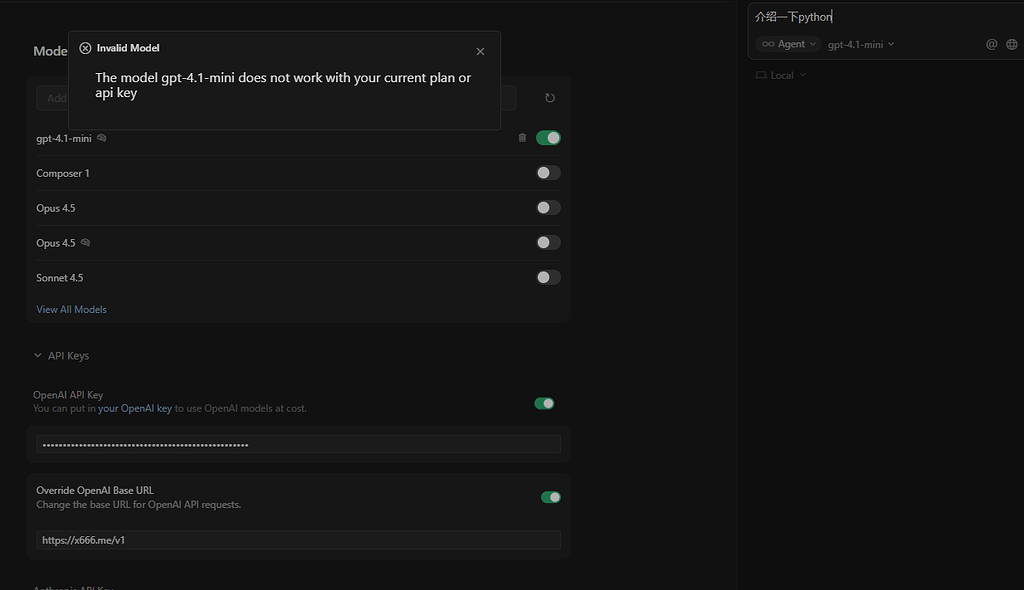
Task: Click the Invalid Model error icon
Action: tap(85, 48)
